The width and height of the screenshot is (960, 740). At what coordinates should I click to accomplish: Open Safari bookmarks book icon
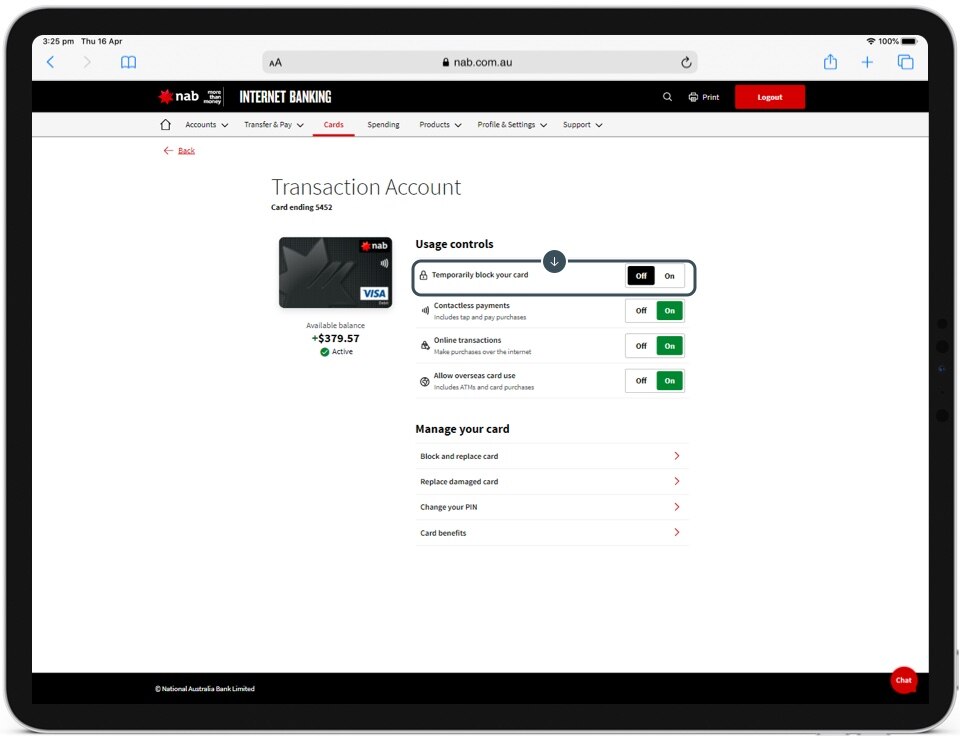(x=128, y=62)
